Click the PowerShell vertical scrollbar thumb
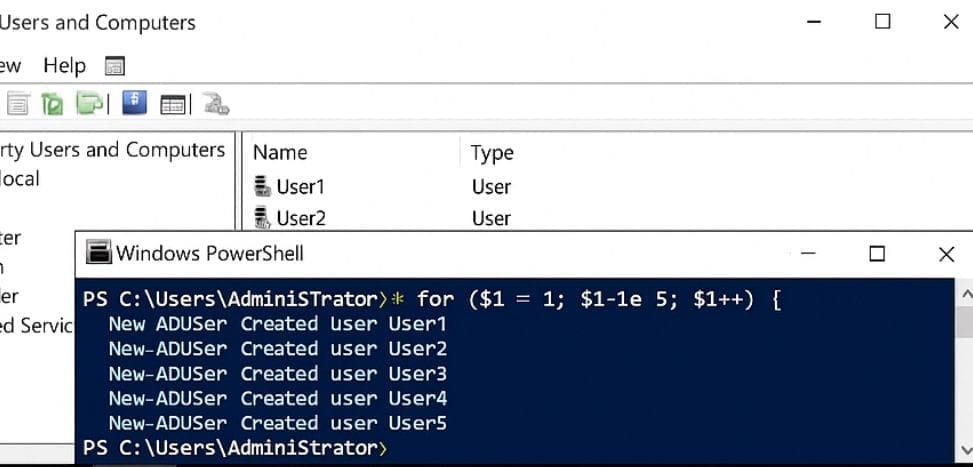The height and width of the screenshot is (467, 973). pyautogui.click(x=964, y=322)
